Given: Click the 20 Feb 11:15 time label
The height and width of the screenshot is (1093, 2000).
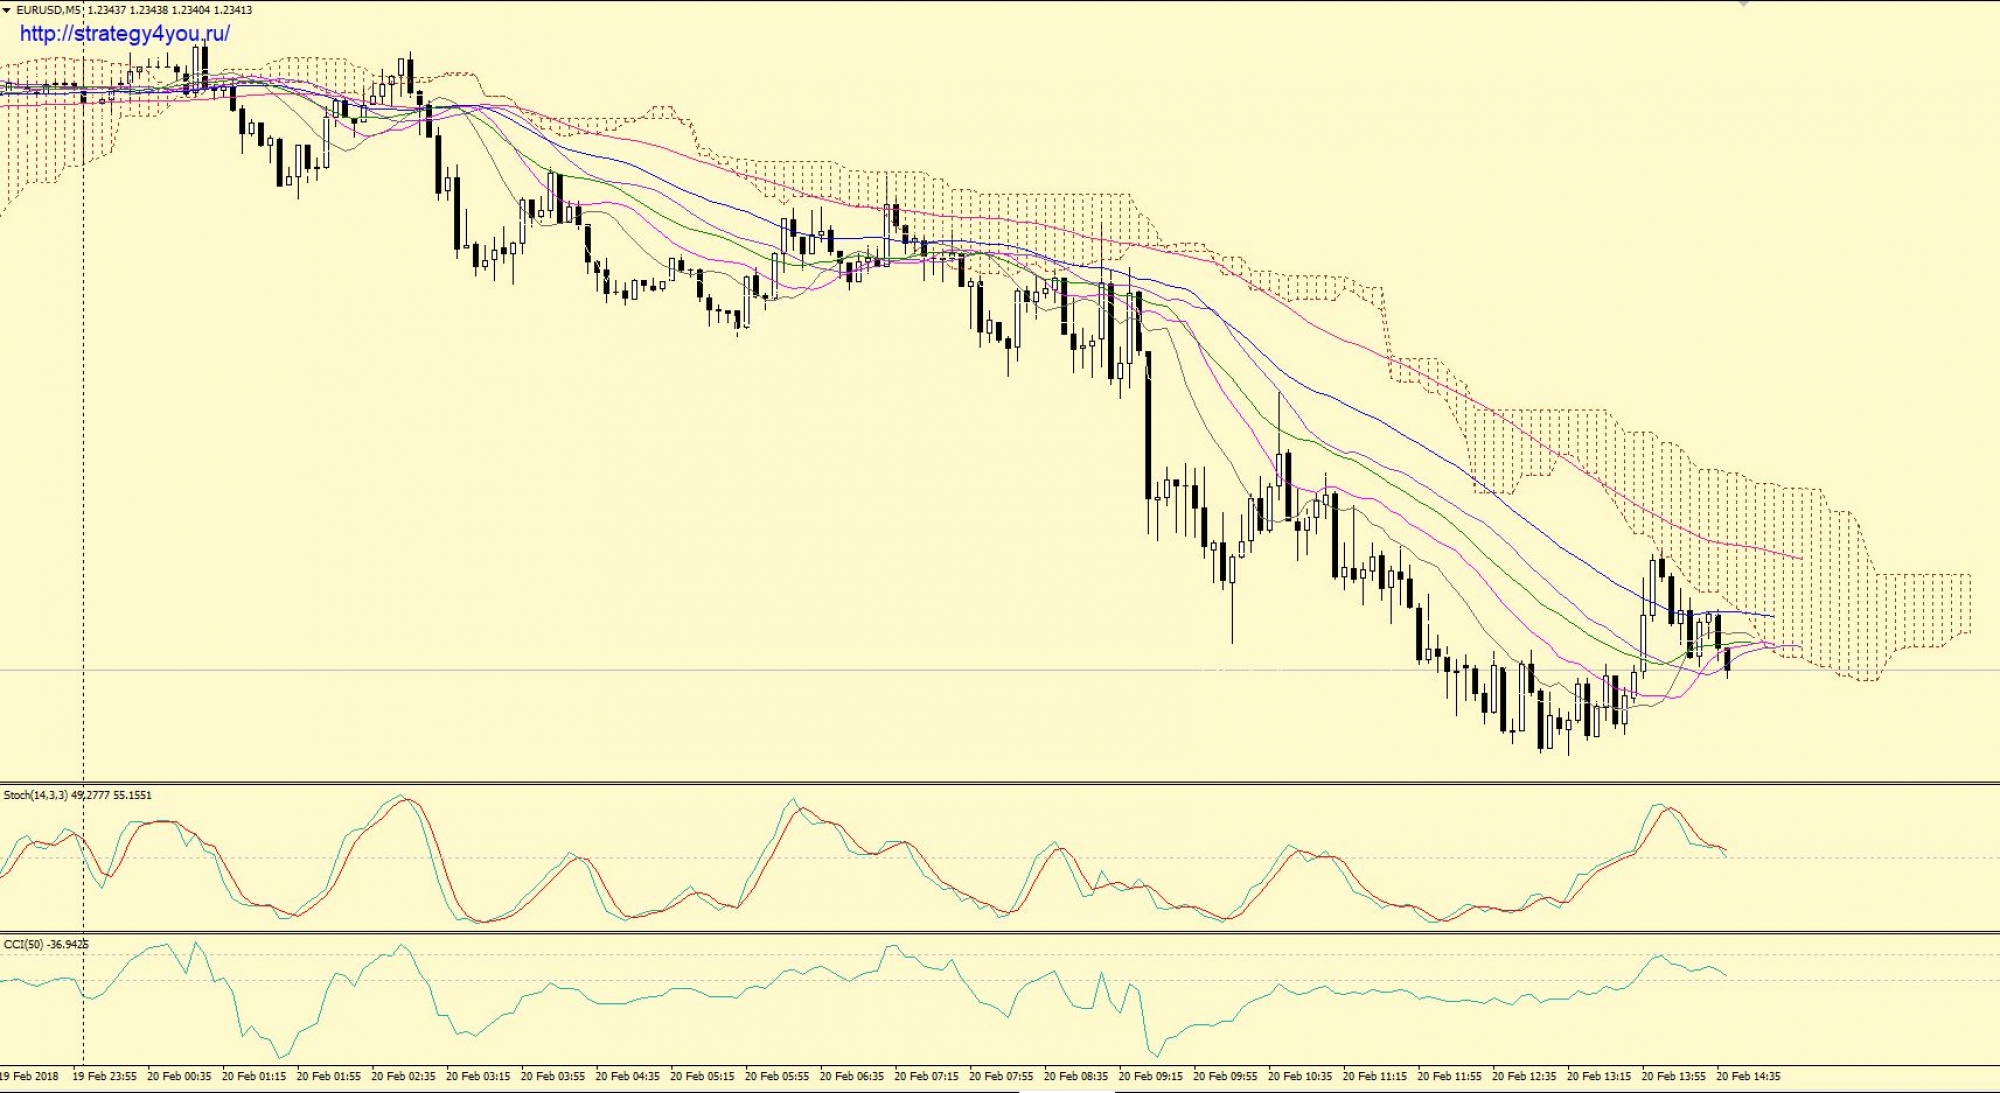Looking at the screenshot, I should point(1374,1077).
